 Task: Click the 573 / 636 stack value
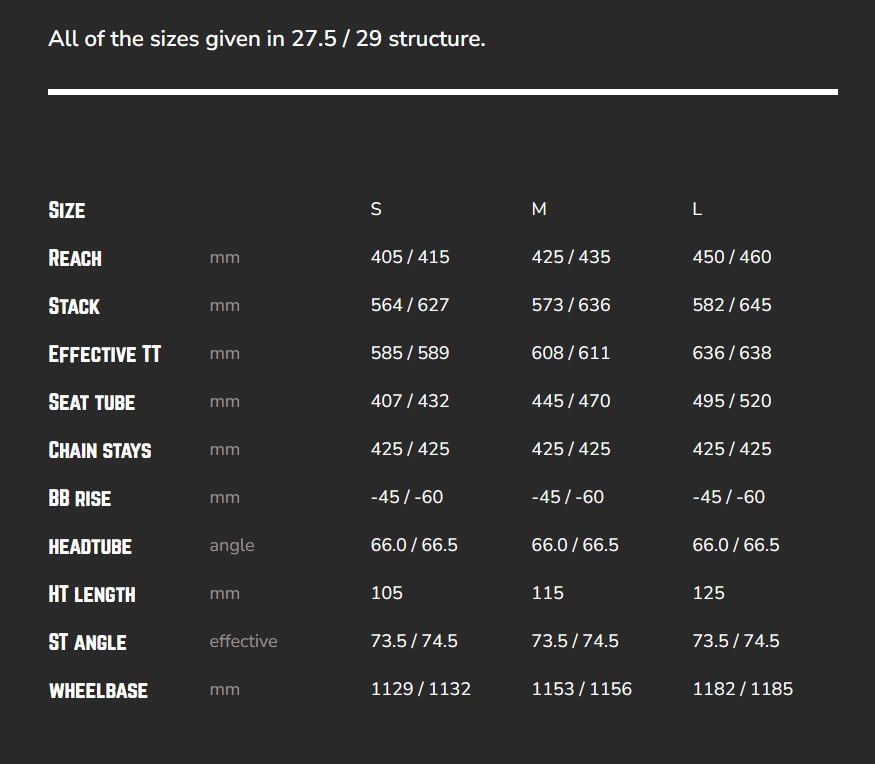(x=571, y=305)
